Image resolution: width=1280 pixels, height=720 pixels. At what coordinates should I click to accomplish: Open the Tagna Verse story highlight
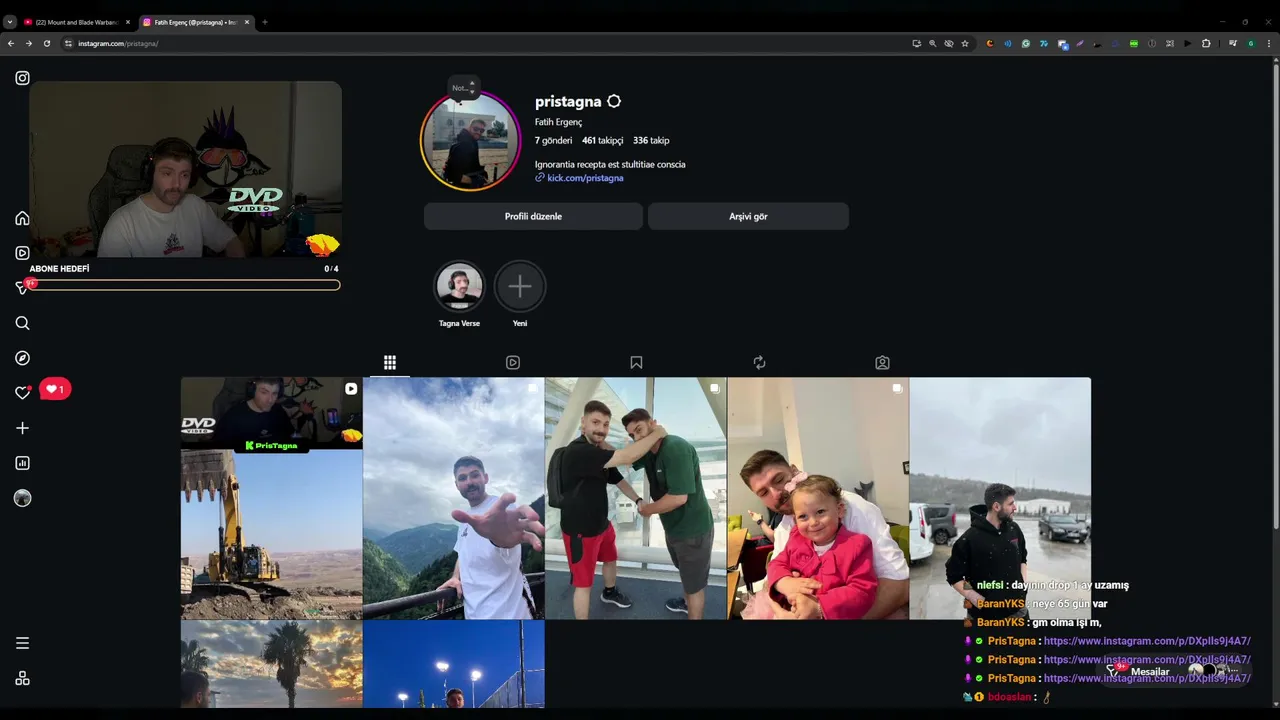click(x=459, y=287)
